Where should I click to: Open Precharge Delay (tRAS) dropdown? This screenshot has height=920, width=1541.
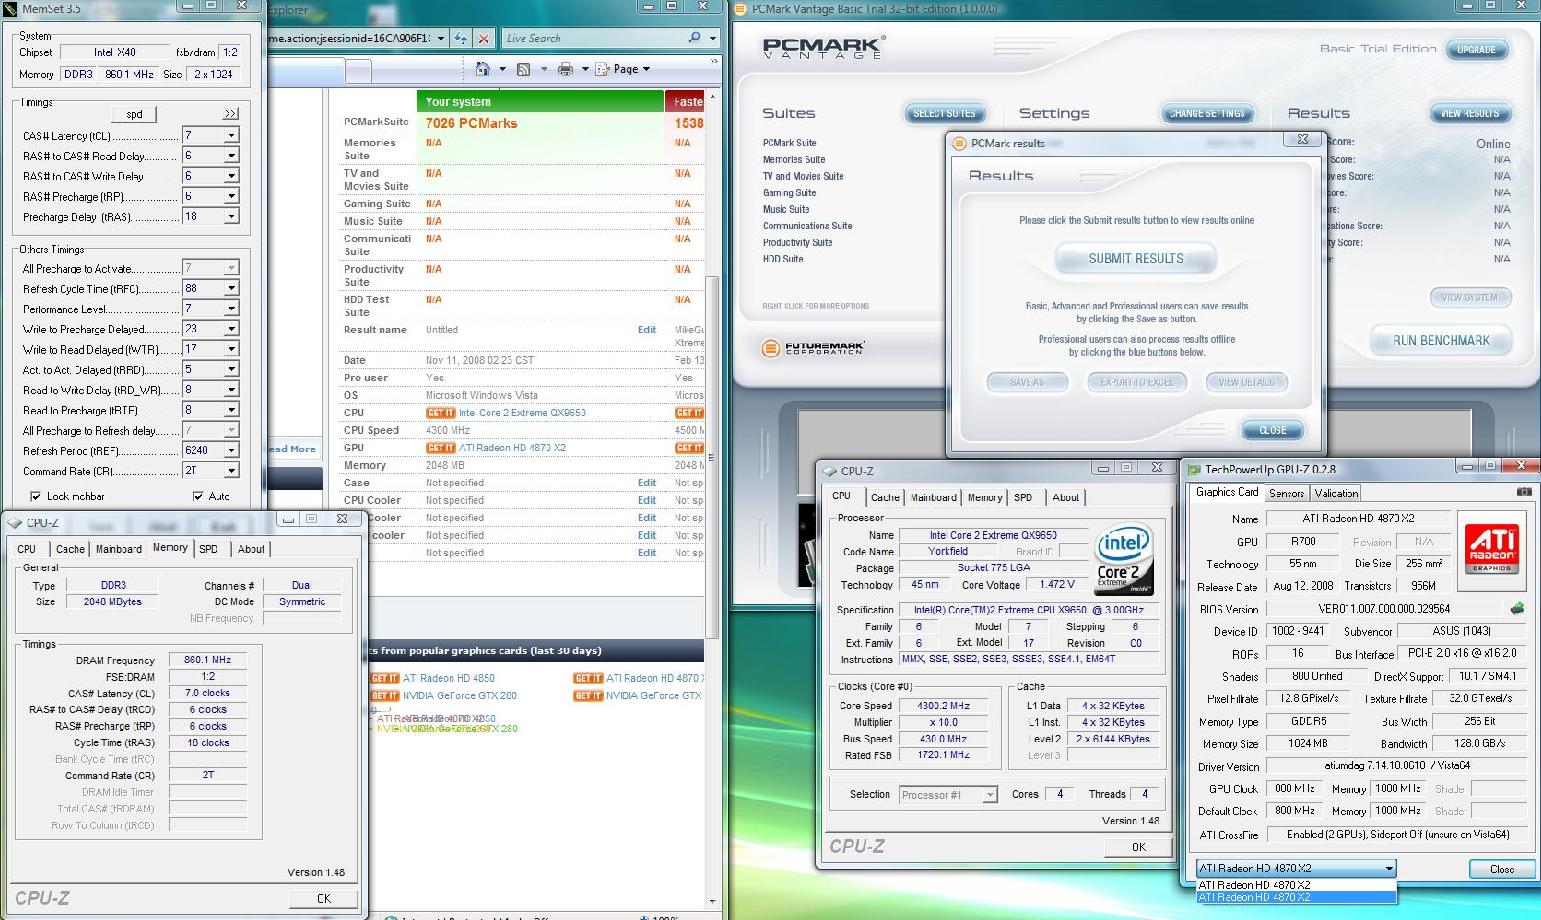(x=231, y=217)
